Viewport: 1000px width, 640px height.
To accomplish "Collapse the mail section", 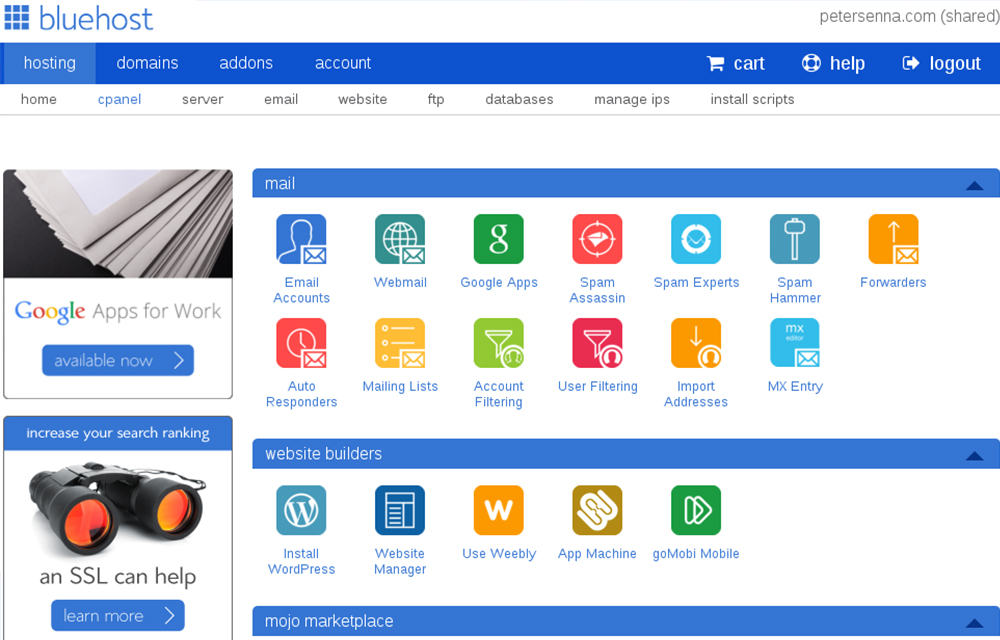I will [974, 185].
